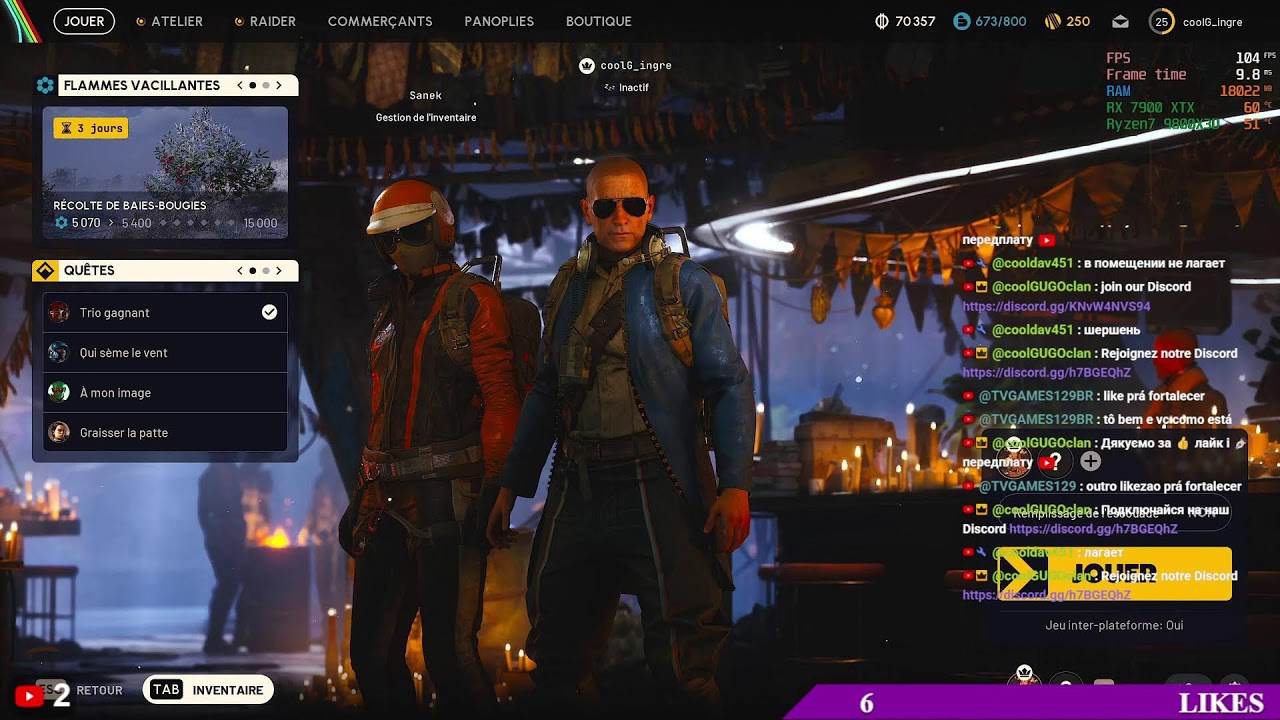Open the mail envelope icon

(1120, 22)
